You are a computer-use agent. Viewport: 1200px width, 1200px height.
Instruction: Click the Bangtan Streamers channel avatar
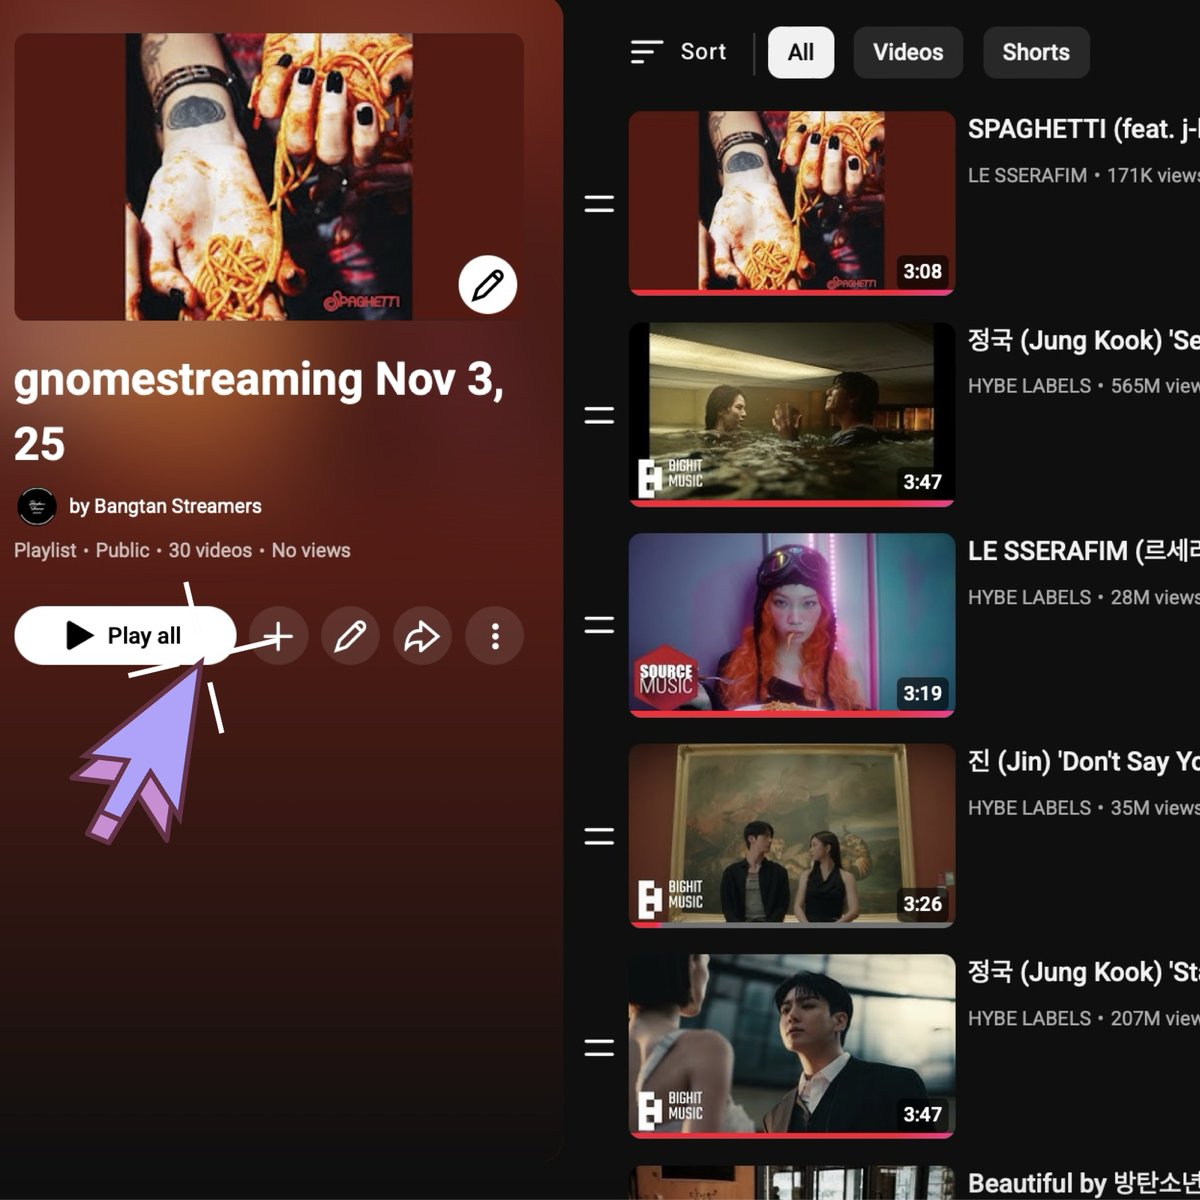click(37, 506)
